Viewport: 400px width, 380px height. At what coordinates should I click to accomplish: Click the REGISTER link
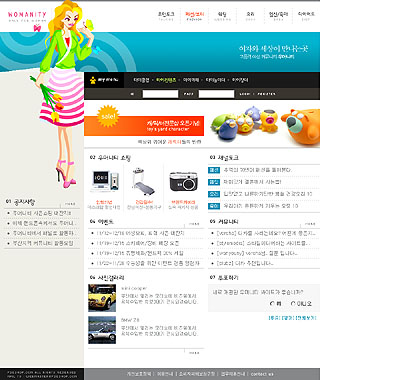pos(266,94)
